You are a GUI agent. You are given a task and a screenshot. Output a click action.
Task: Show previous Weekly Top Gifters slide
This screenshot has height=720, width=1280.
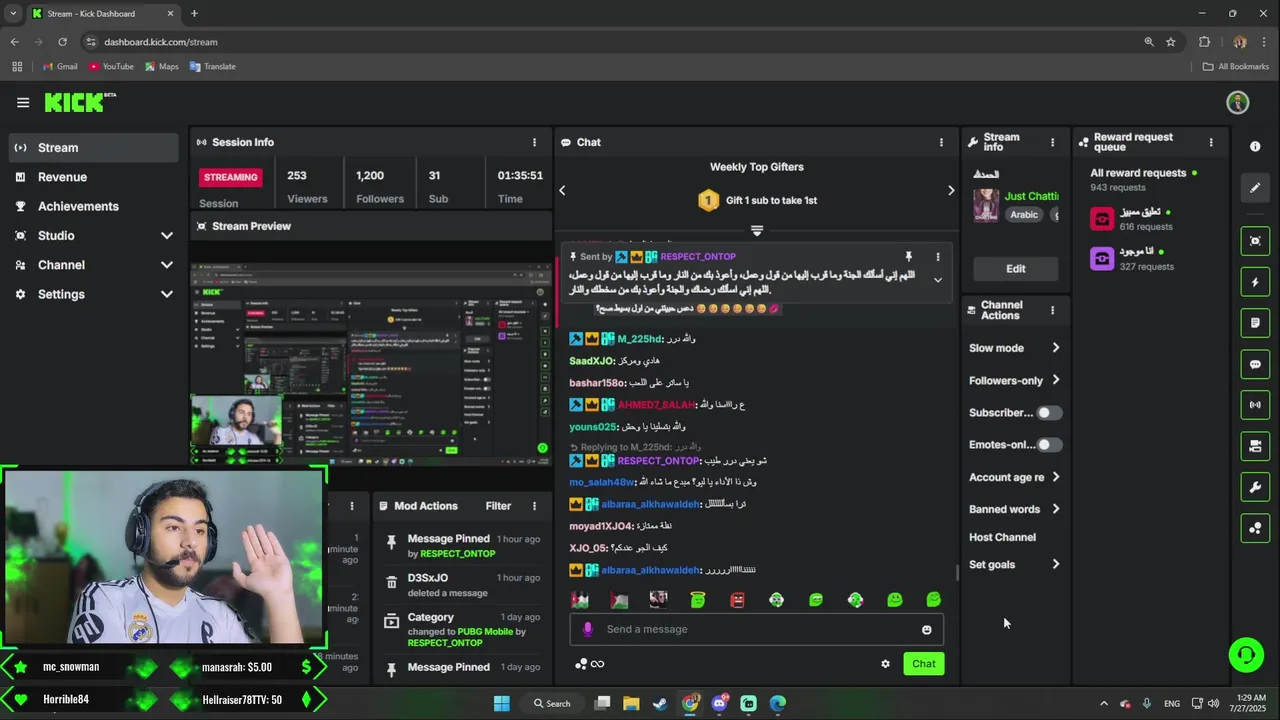tap(562, 190)
